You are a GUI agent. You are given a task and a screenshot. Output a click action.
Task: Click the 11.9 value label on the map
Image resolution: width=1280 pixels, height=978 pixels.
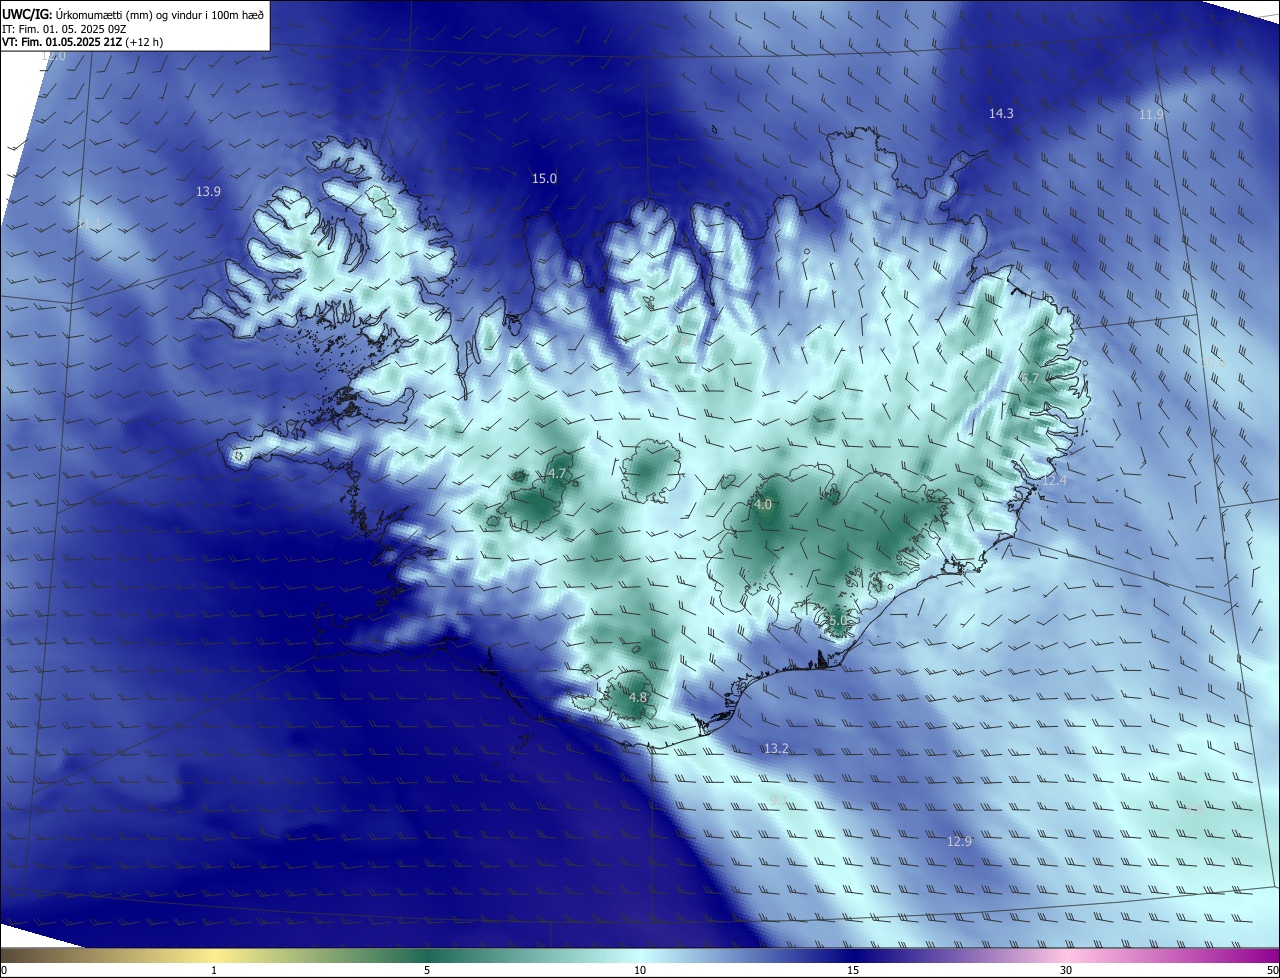coord(1151,115)
